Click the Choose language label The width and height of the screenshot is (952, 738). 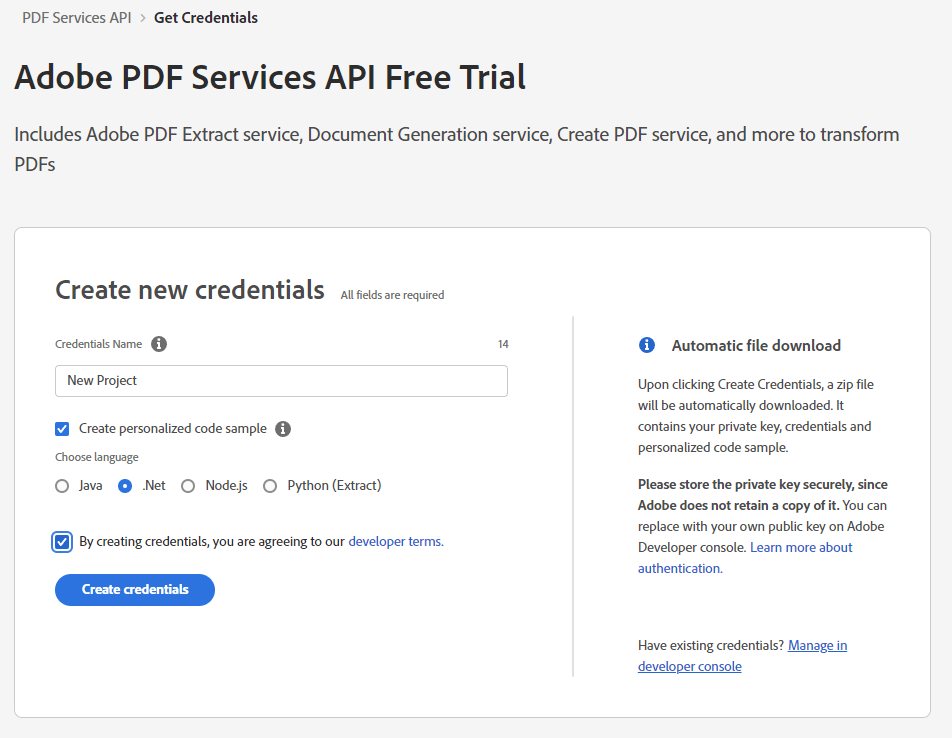pyautogui.click(x=97, y=457)
